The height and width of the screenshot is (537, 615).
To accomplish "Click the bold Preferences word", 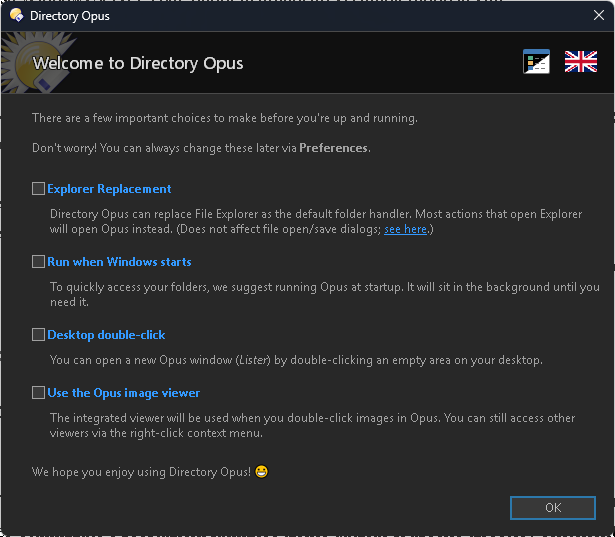I will 333,148.
